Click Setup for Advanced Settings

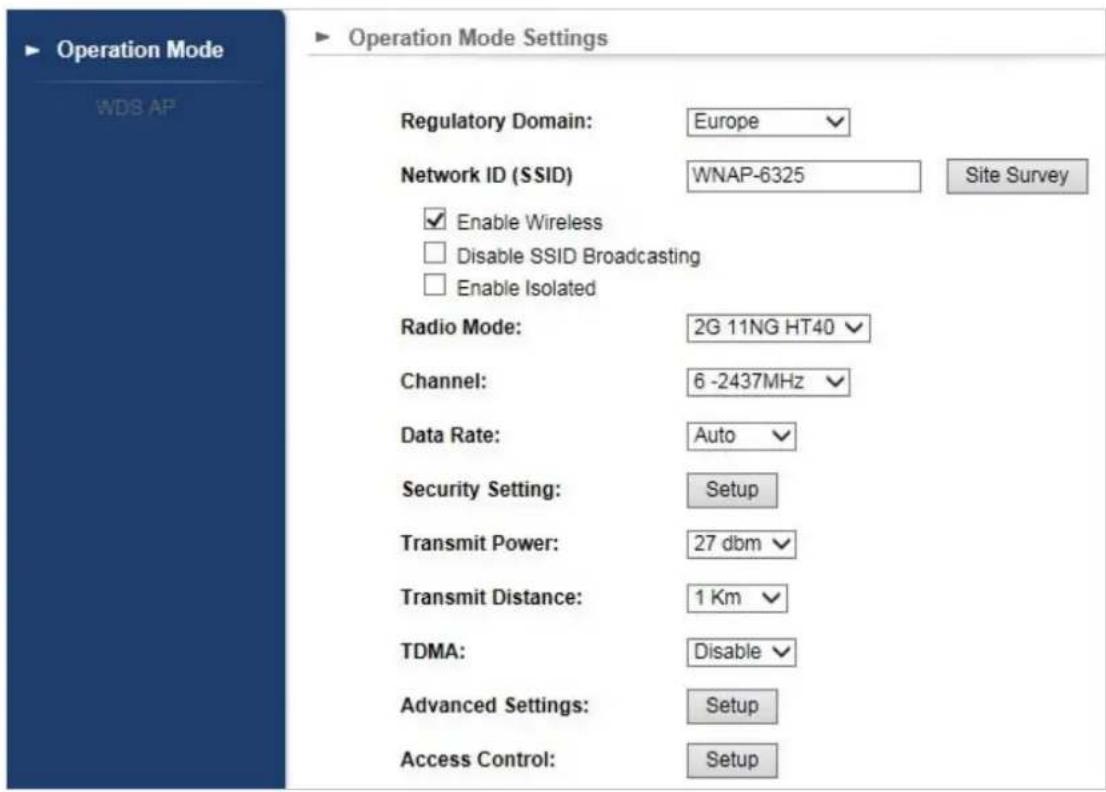pyautogui.click(x=732, y=706)
